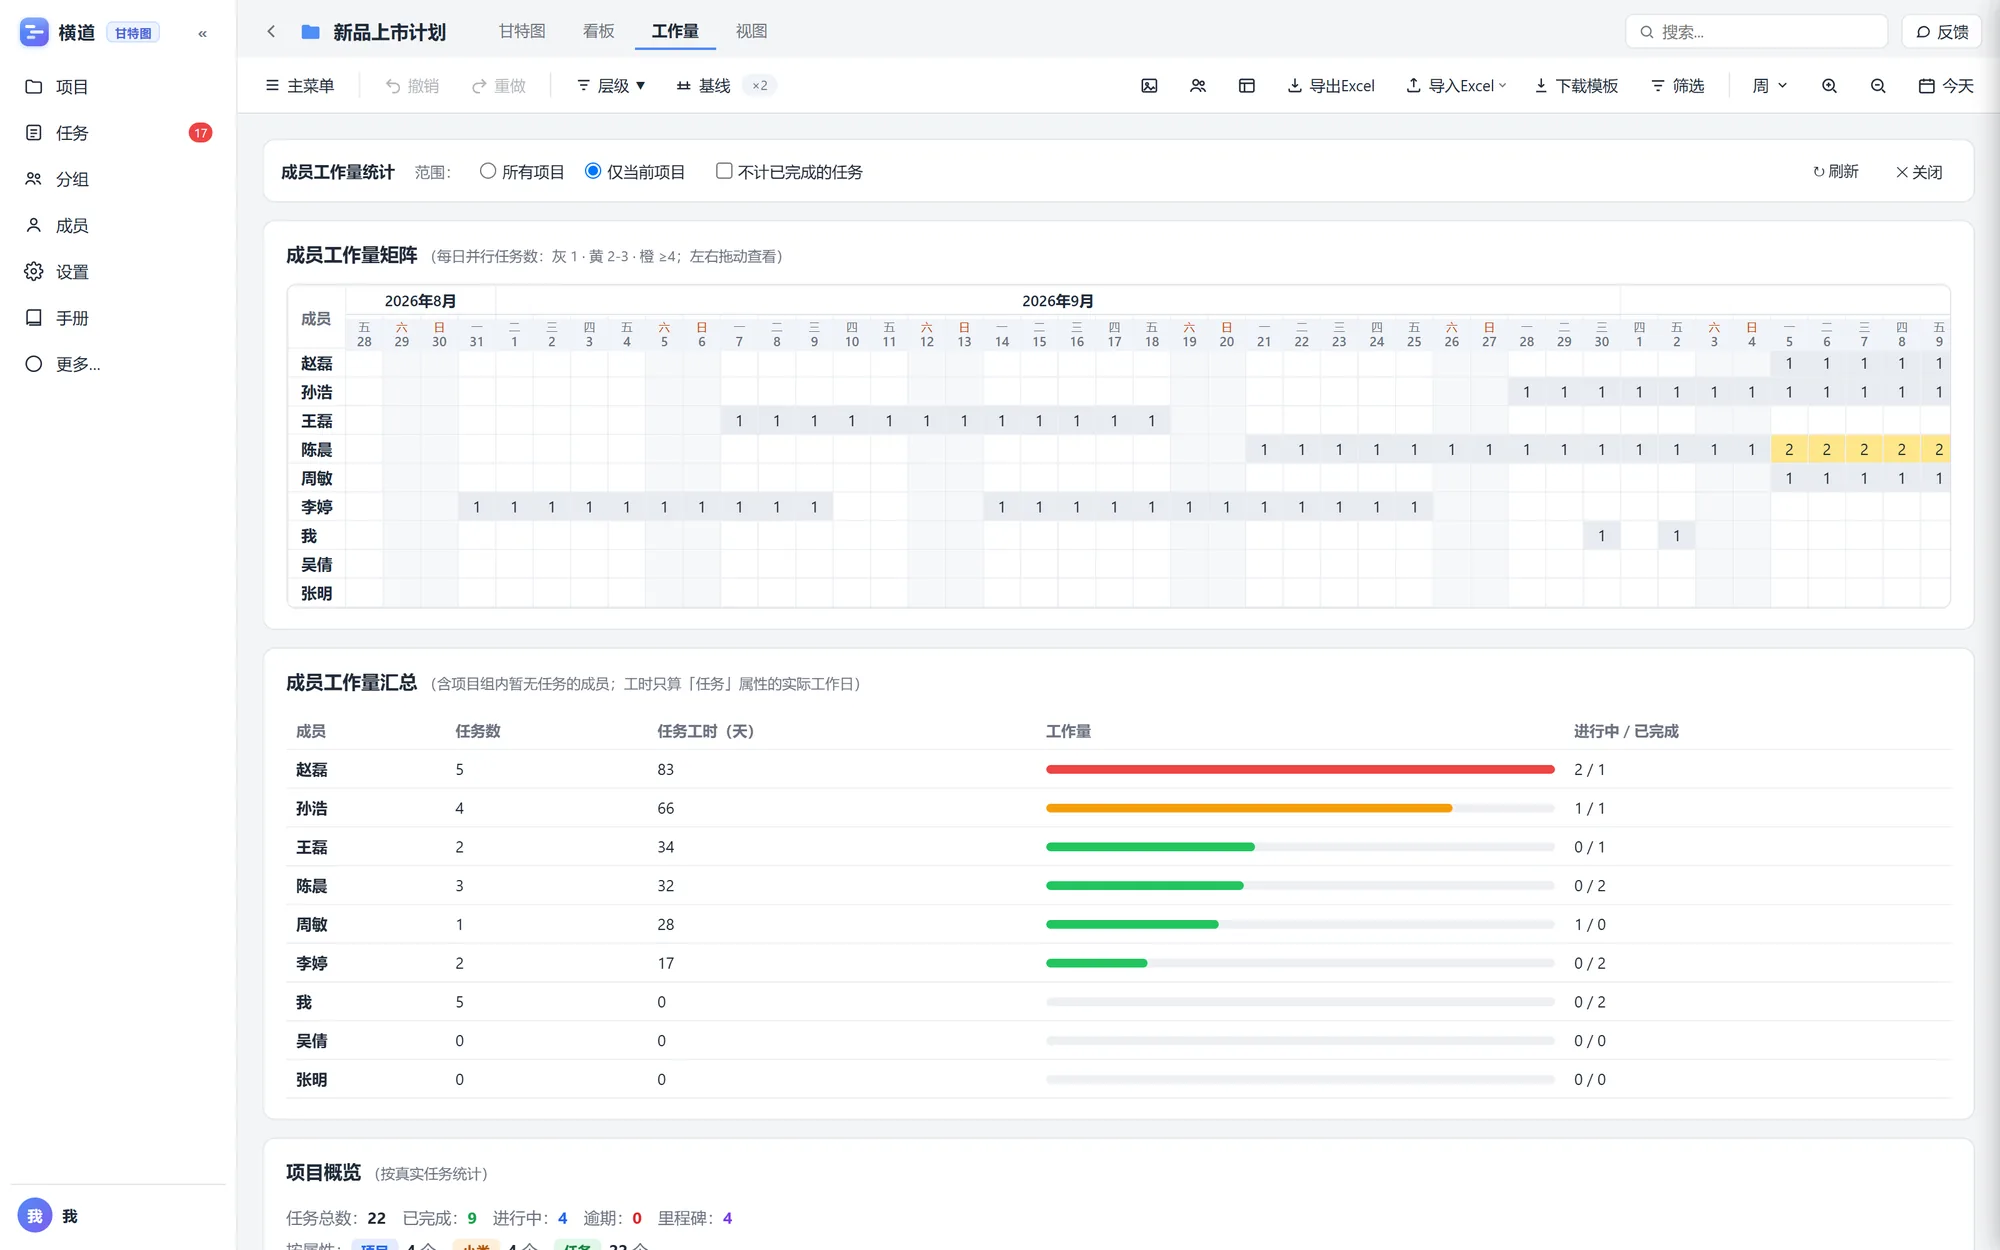The width and height of the screenshot is (2000, 1250).
Task: Click the 我 user avatar at bottom
Action: (35, 1216)
